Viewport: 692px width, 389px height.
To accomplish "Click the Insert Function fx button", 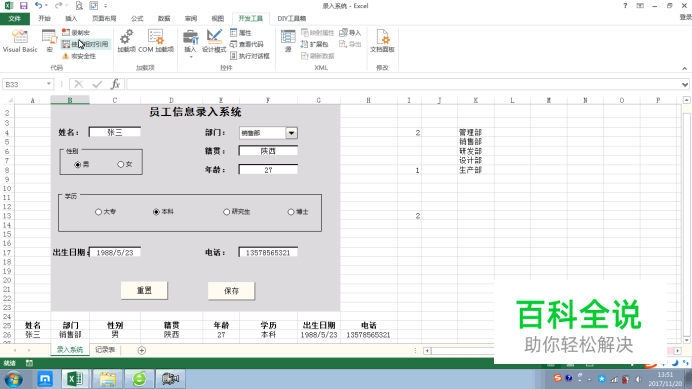I will pyautogui.click(x=115, y=84).
